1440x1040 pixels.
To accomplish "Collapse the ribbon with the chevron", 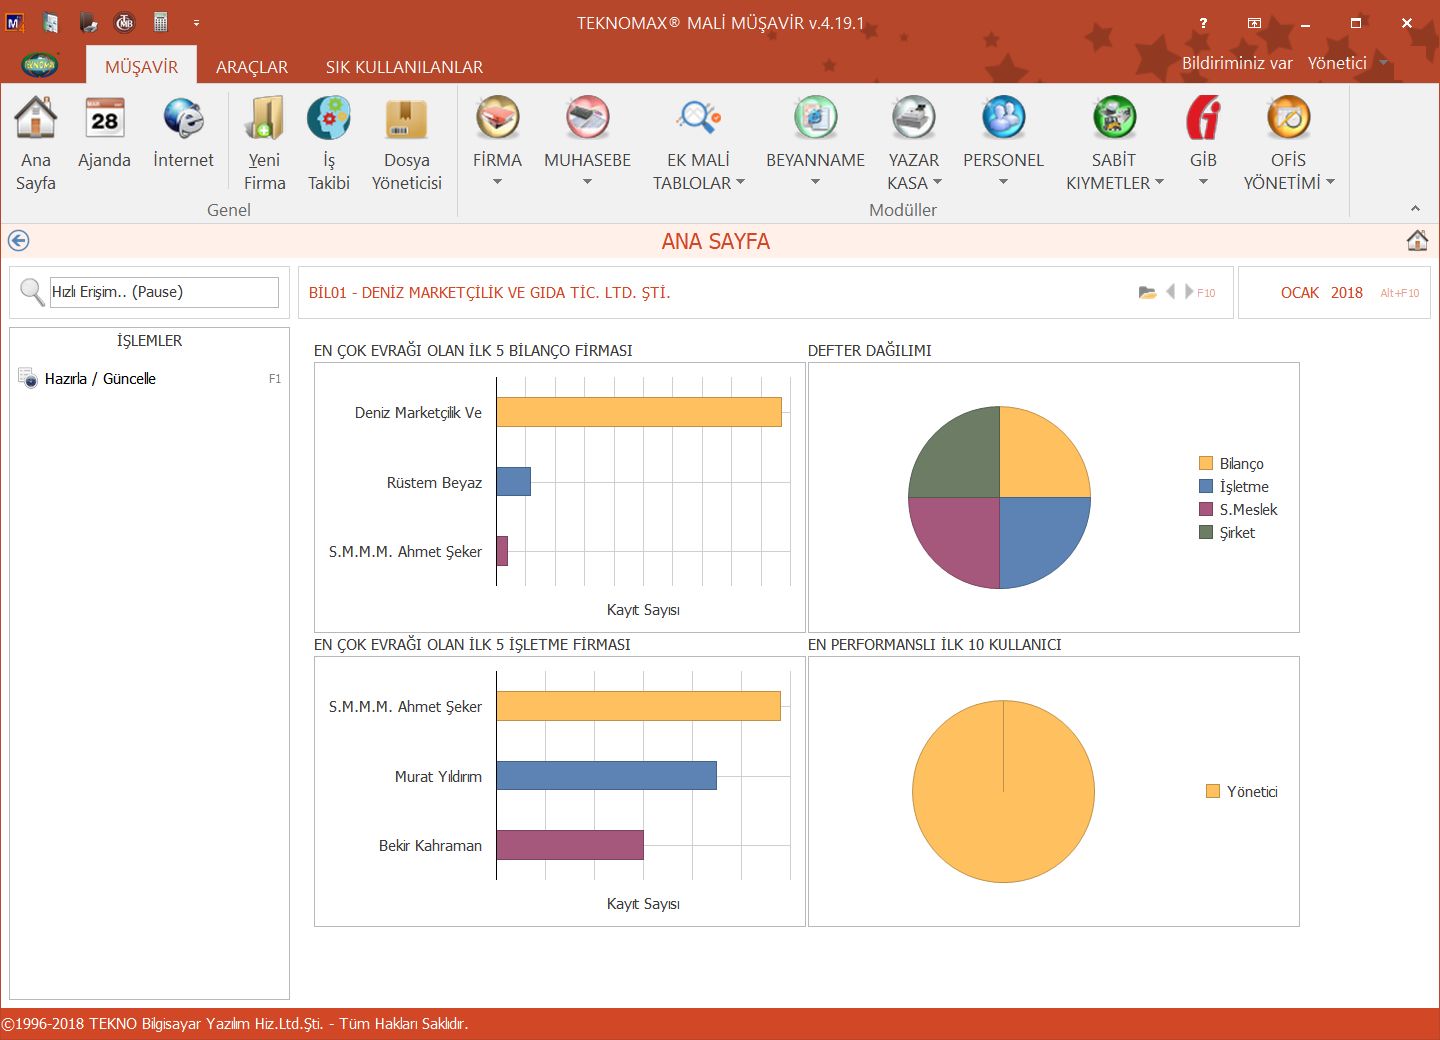I will coord(1415,208).
